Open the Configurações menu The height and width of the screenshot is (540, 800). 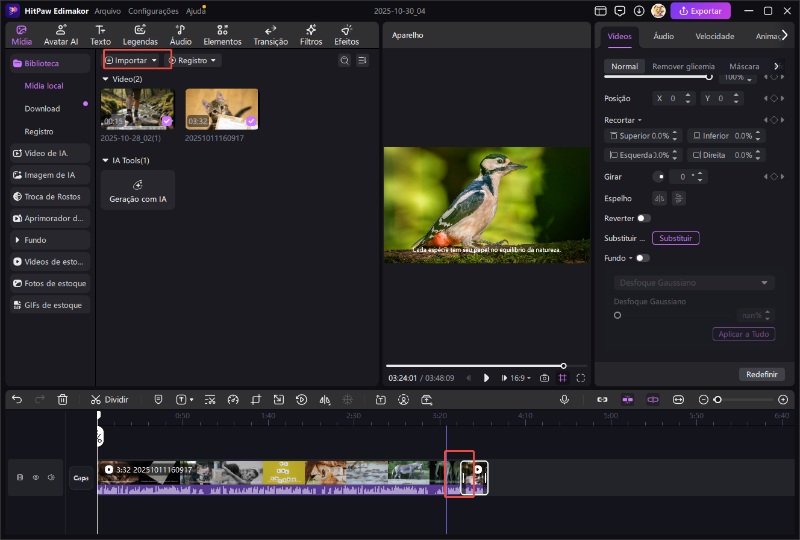pos(153,10)
